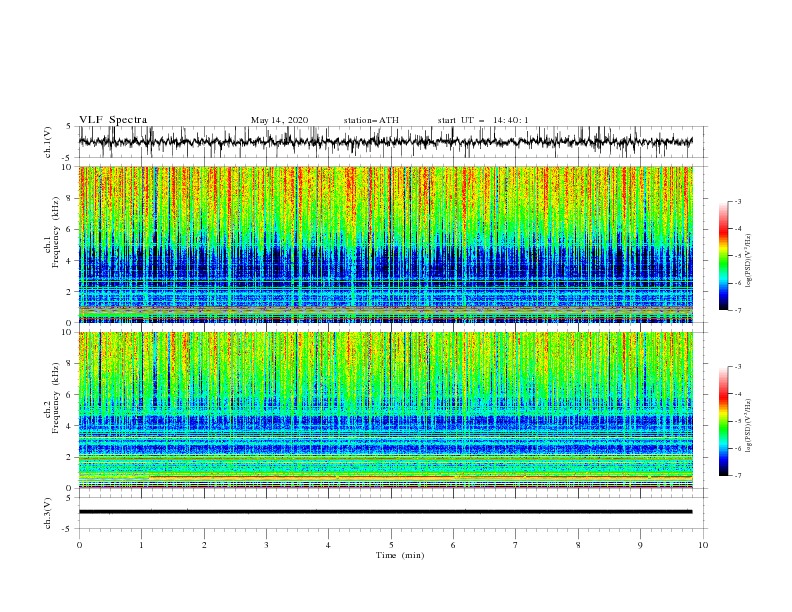Click the 5 V tick on ch.1(V) axis
The image size is (792, 612).
70,126
